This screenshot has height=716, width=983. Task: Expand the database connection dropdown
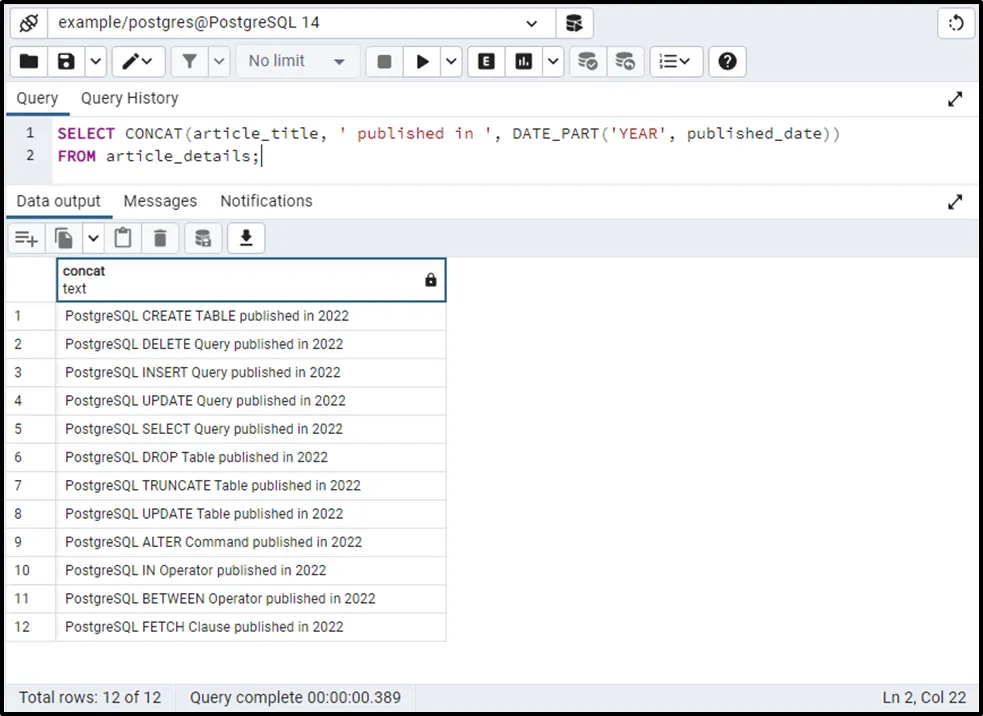tap(530, 23)
